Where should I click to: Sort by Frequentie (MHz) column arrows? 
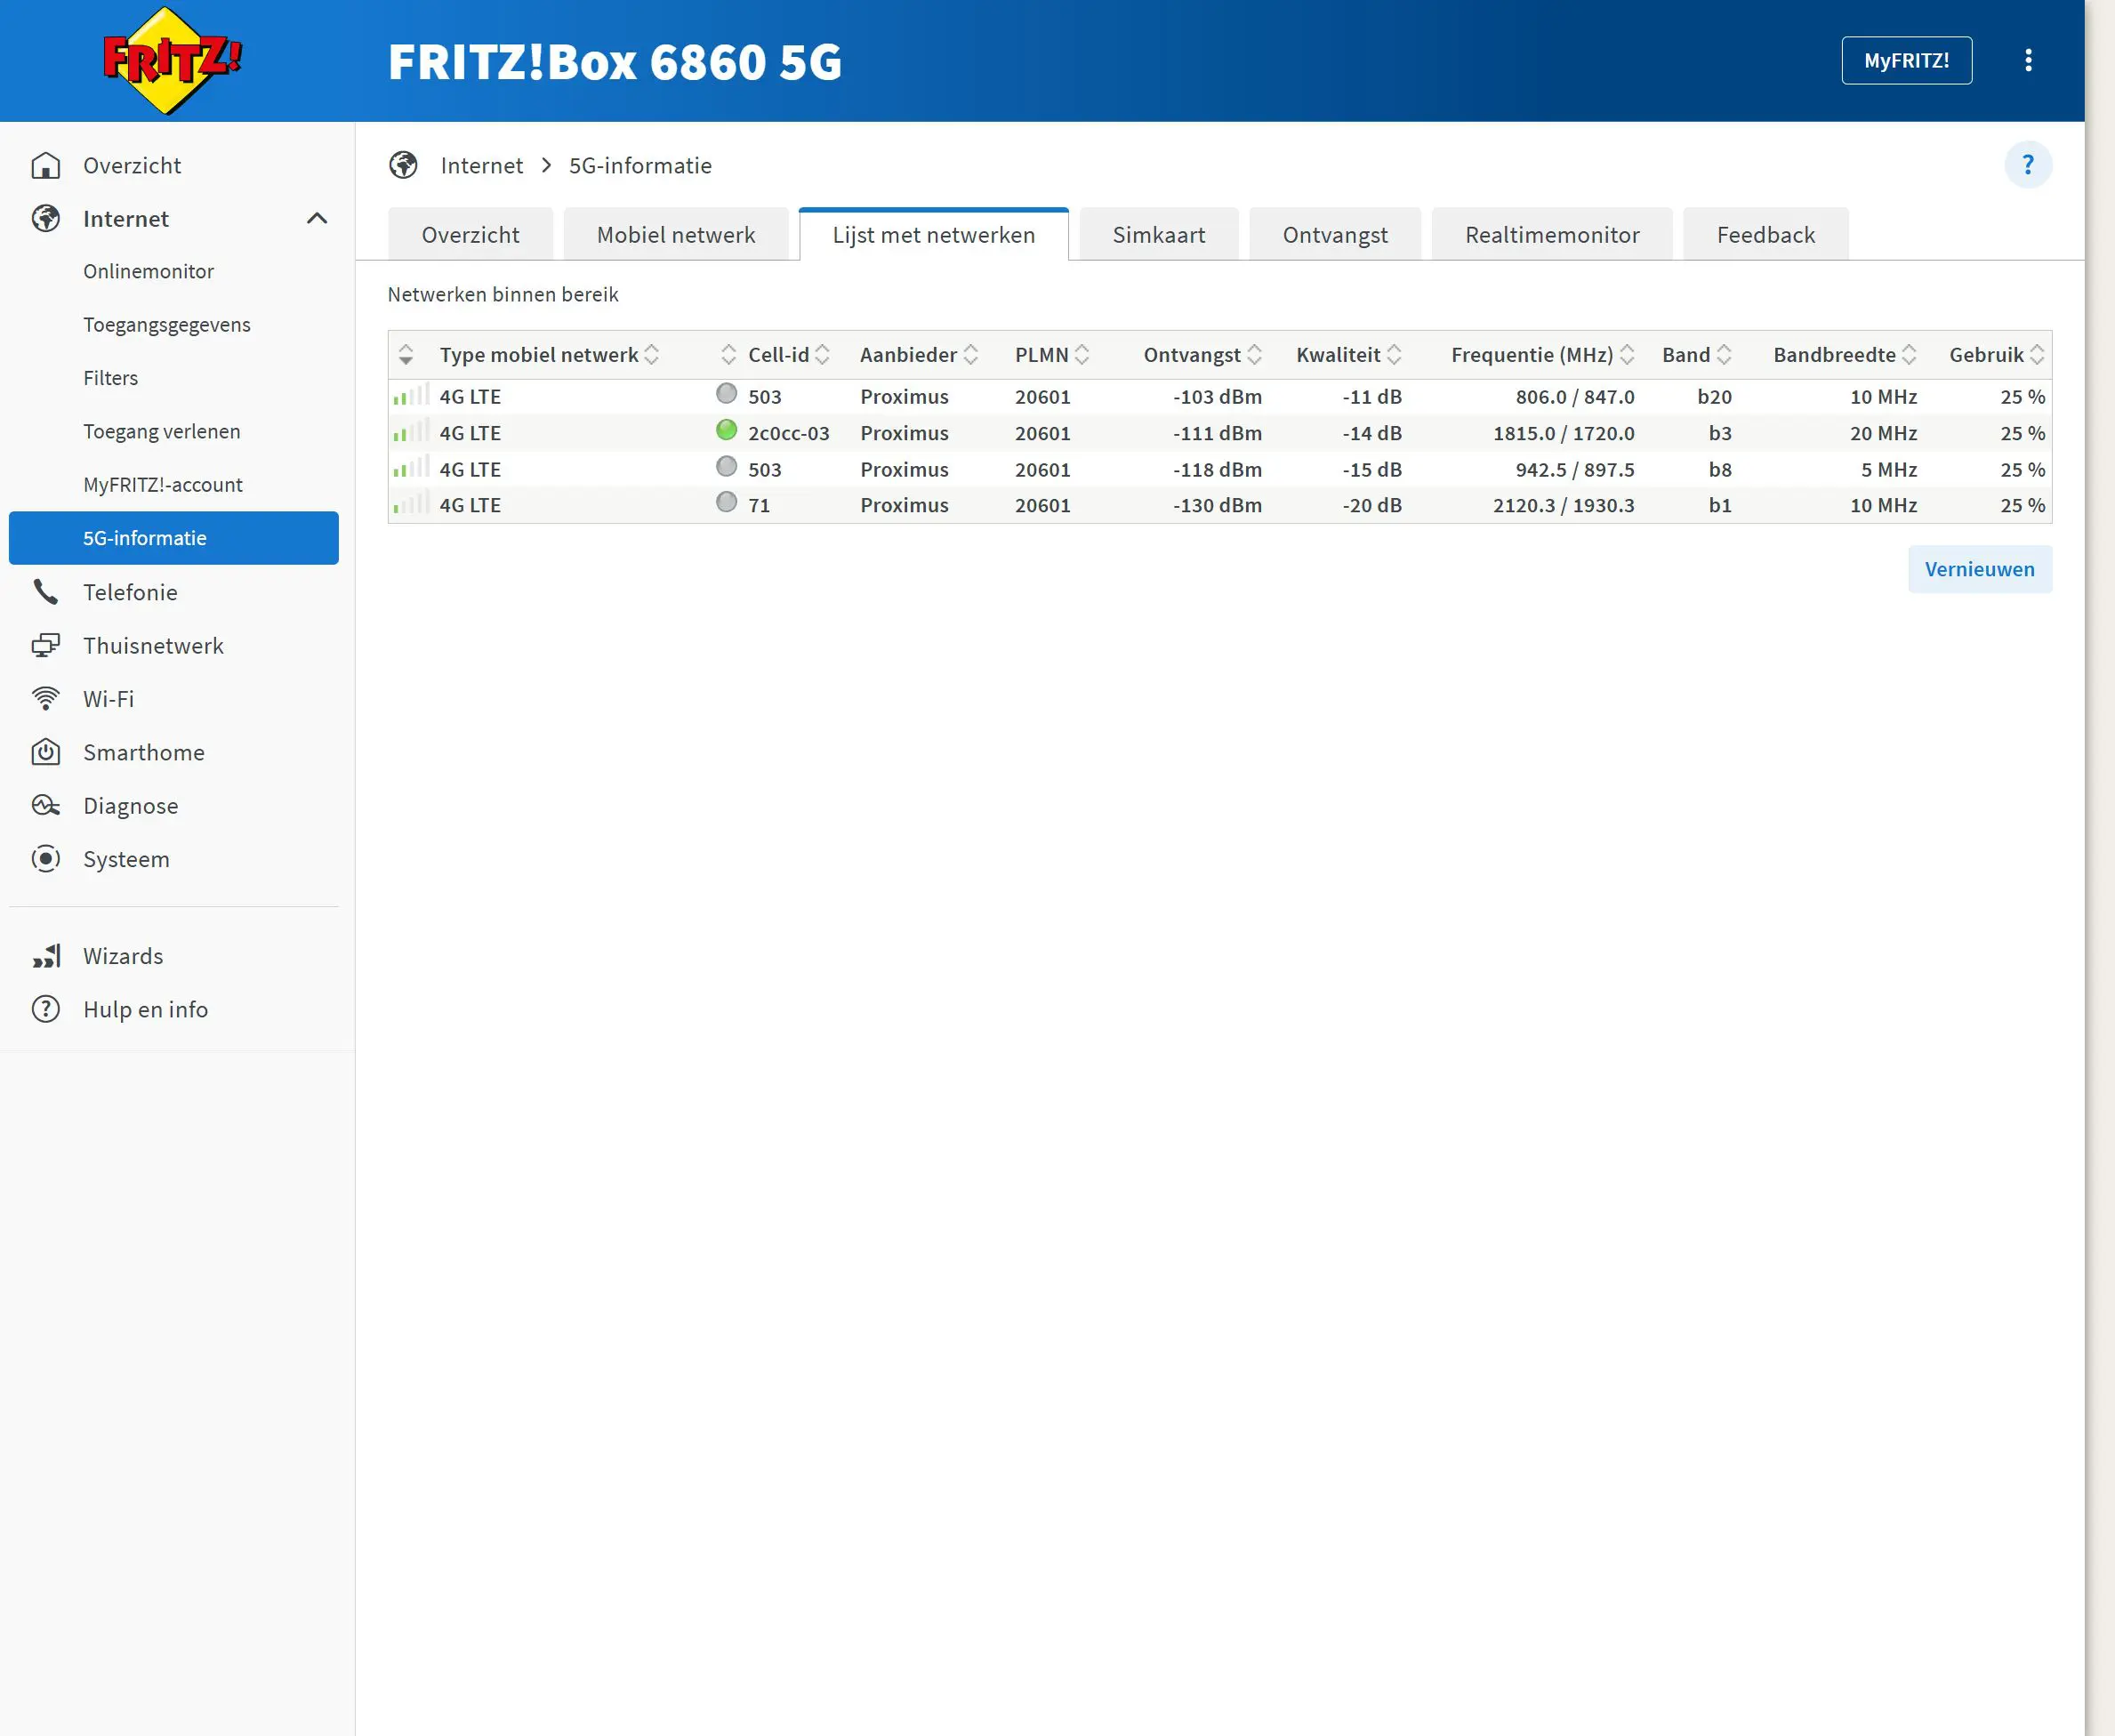[x=1629, y=354]
